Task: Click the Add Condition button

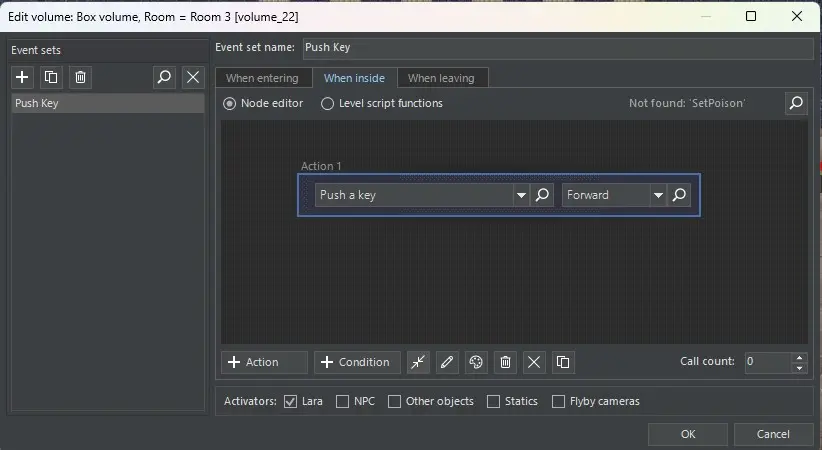Action: tap(357, 362)
